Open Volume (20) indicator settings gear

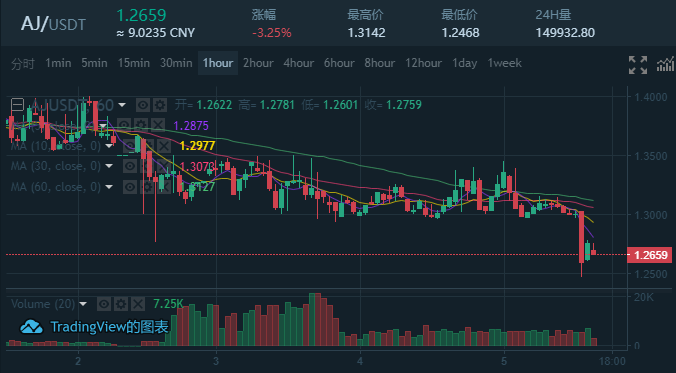[121, 304]
